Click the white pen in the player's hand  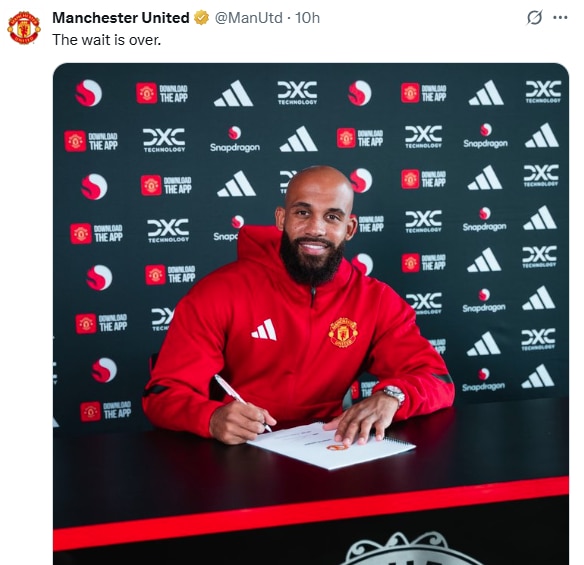(242, 401)
